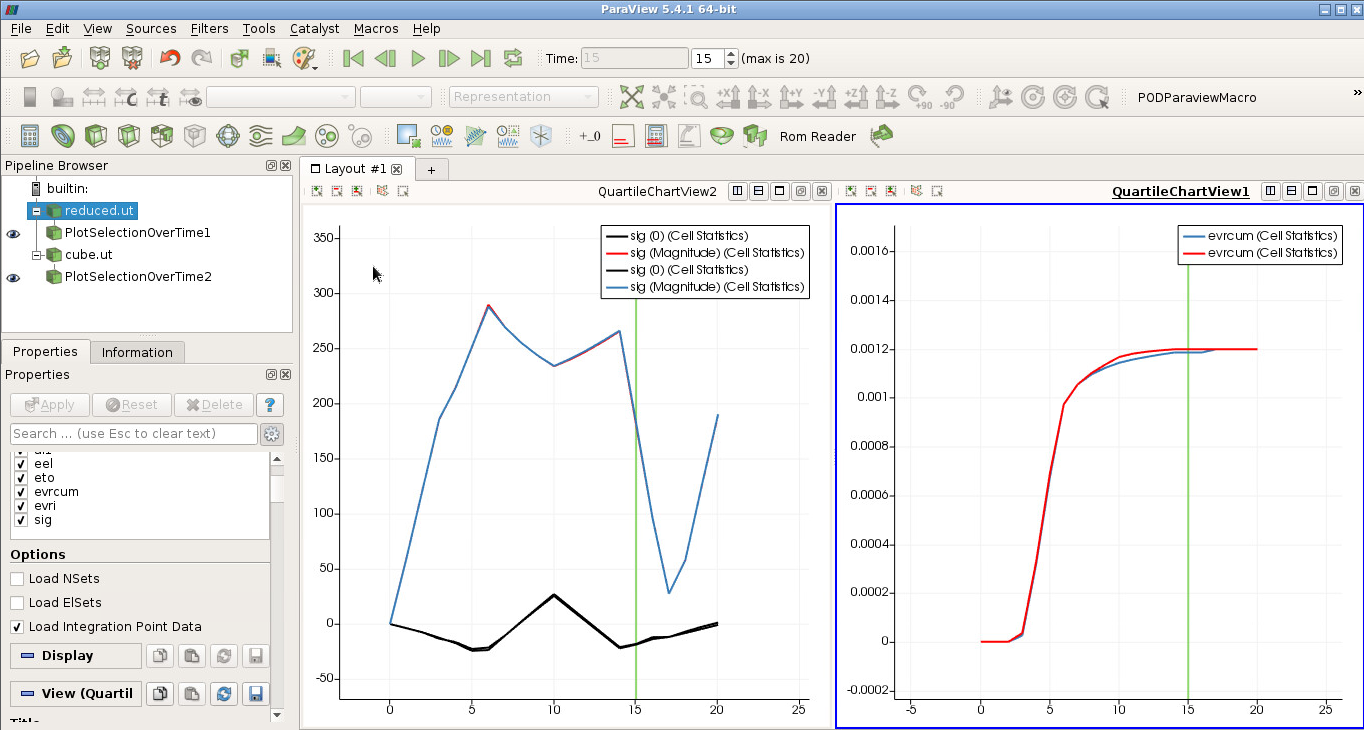Apply the Slice filter

[x=128, y=135]
